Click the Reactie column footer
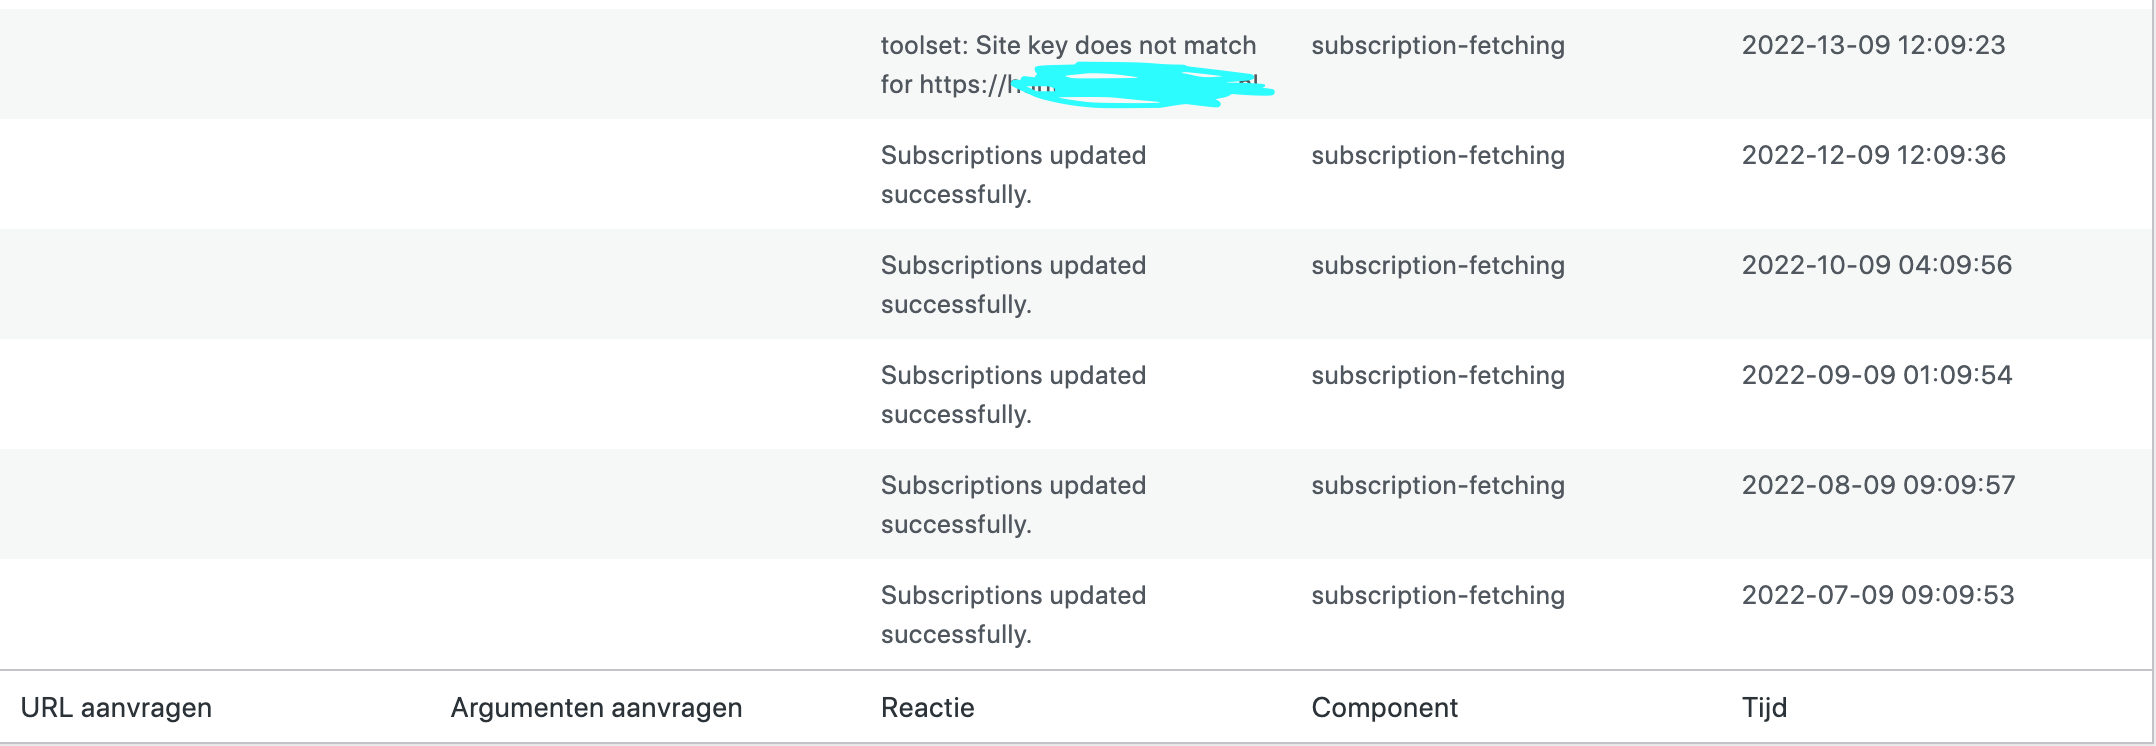 pos(927,708)
